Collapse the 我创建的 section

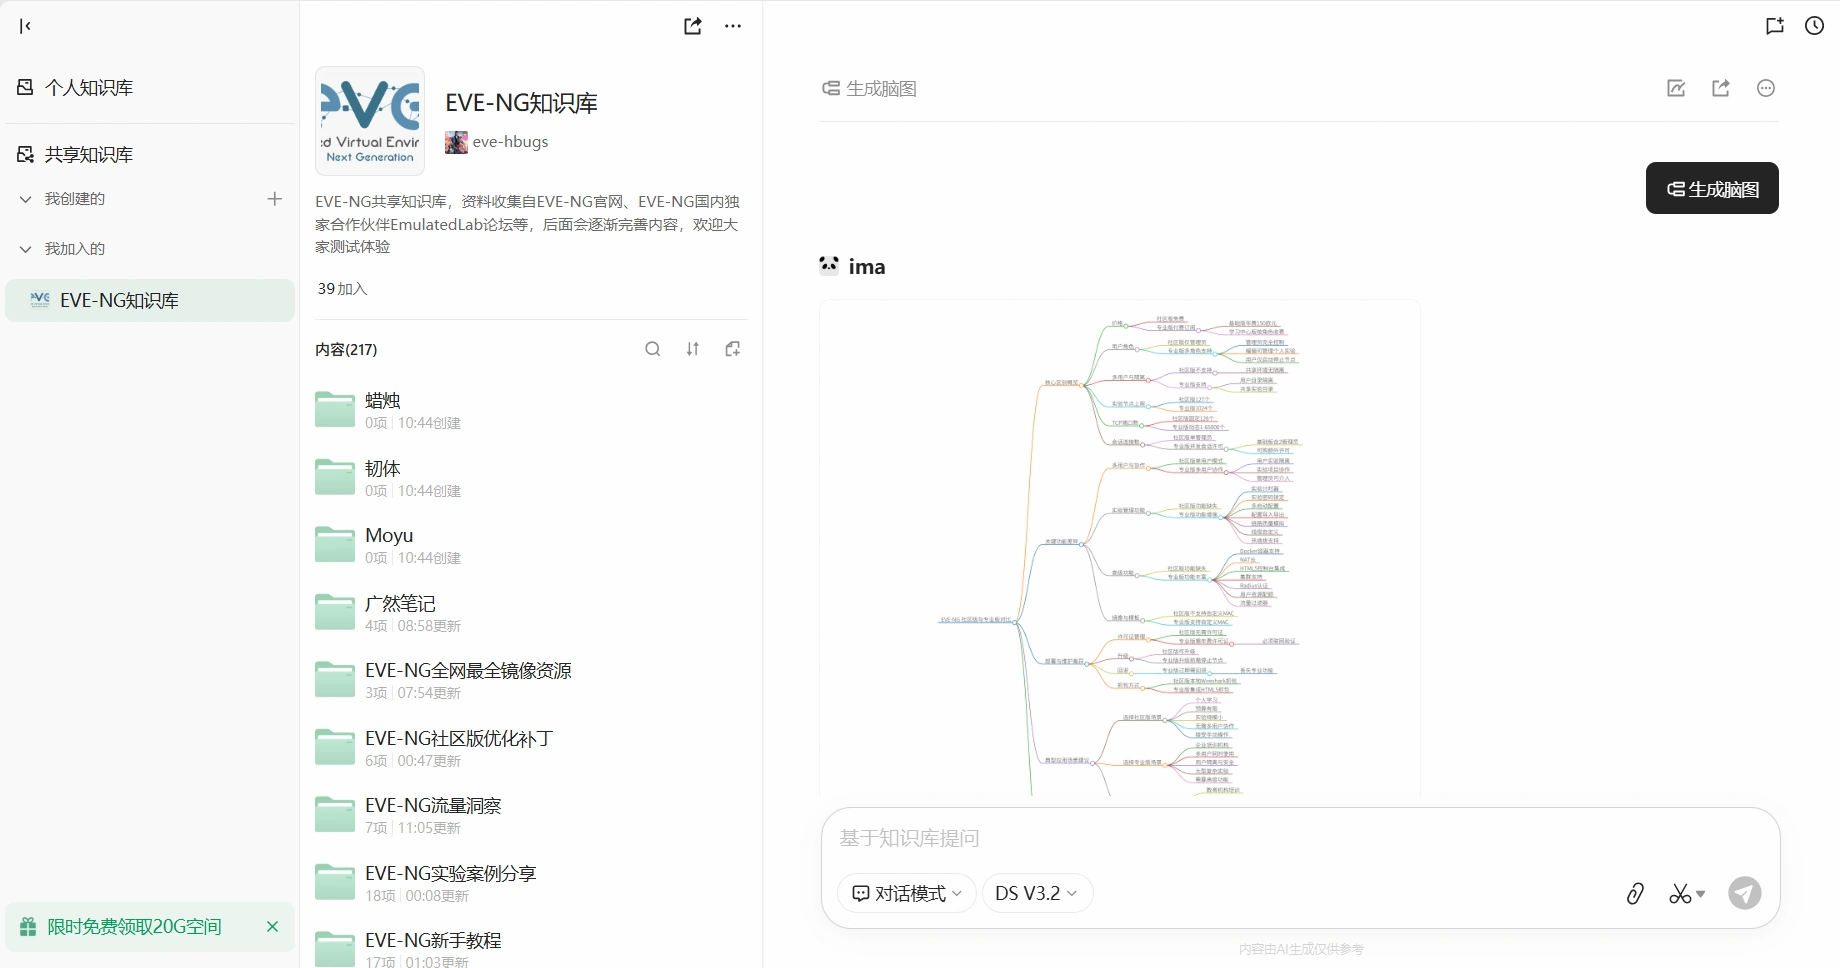click(26, 199)
